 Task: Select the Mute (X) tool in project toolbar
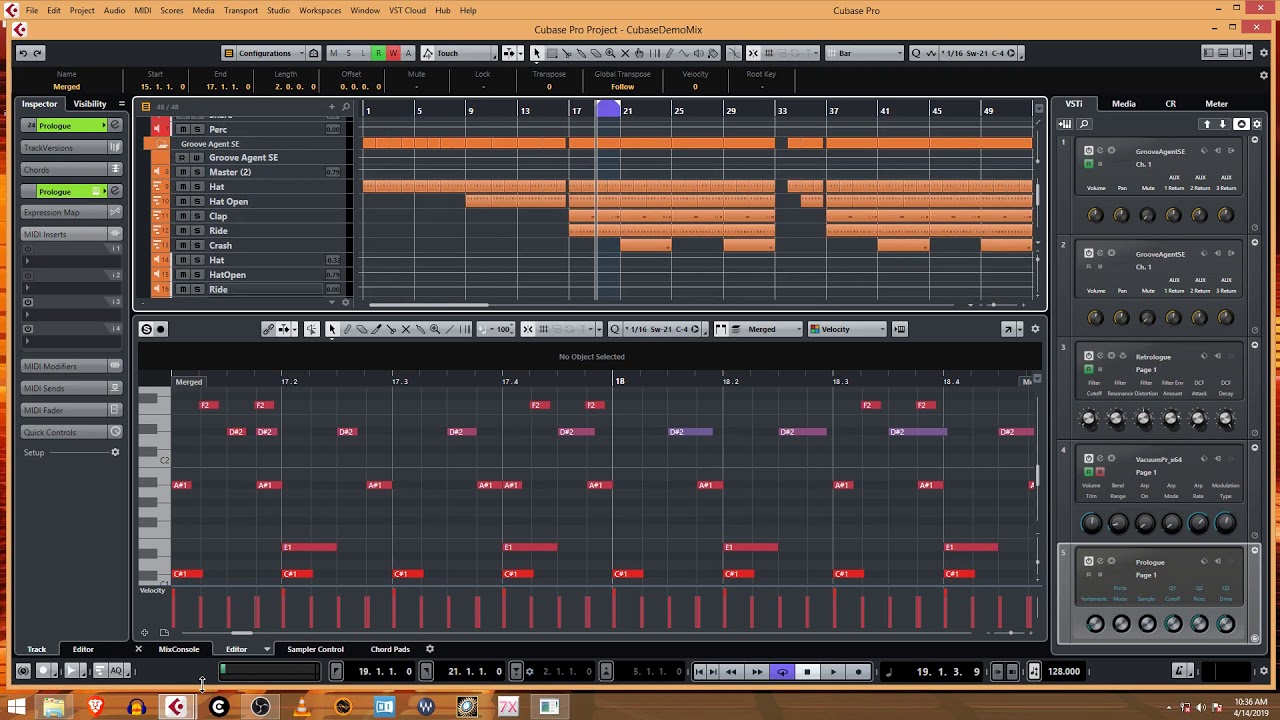tap(626, 53)
